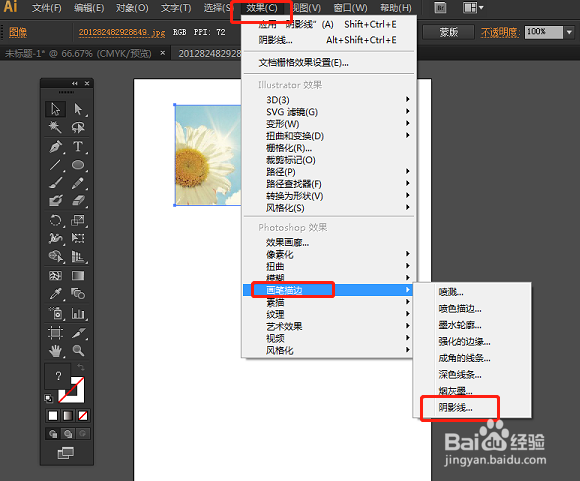Screen dimensions: 580x481
Task: Click the 蒙版 button
Action: pyautogui.click(x=448, y=32)
